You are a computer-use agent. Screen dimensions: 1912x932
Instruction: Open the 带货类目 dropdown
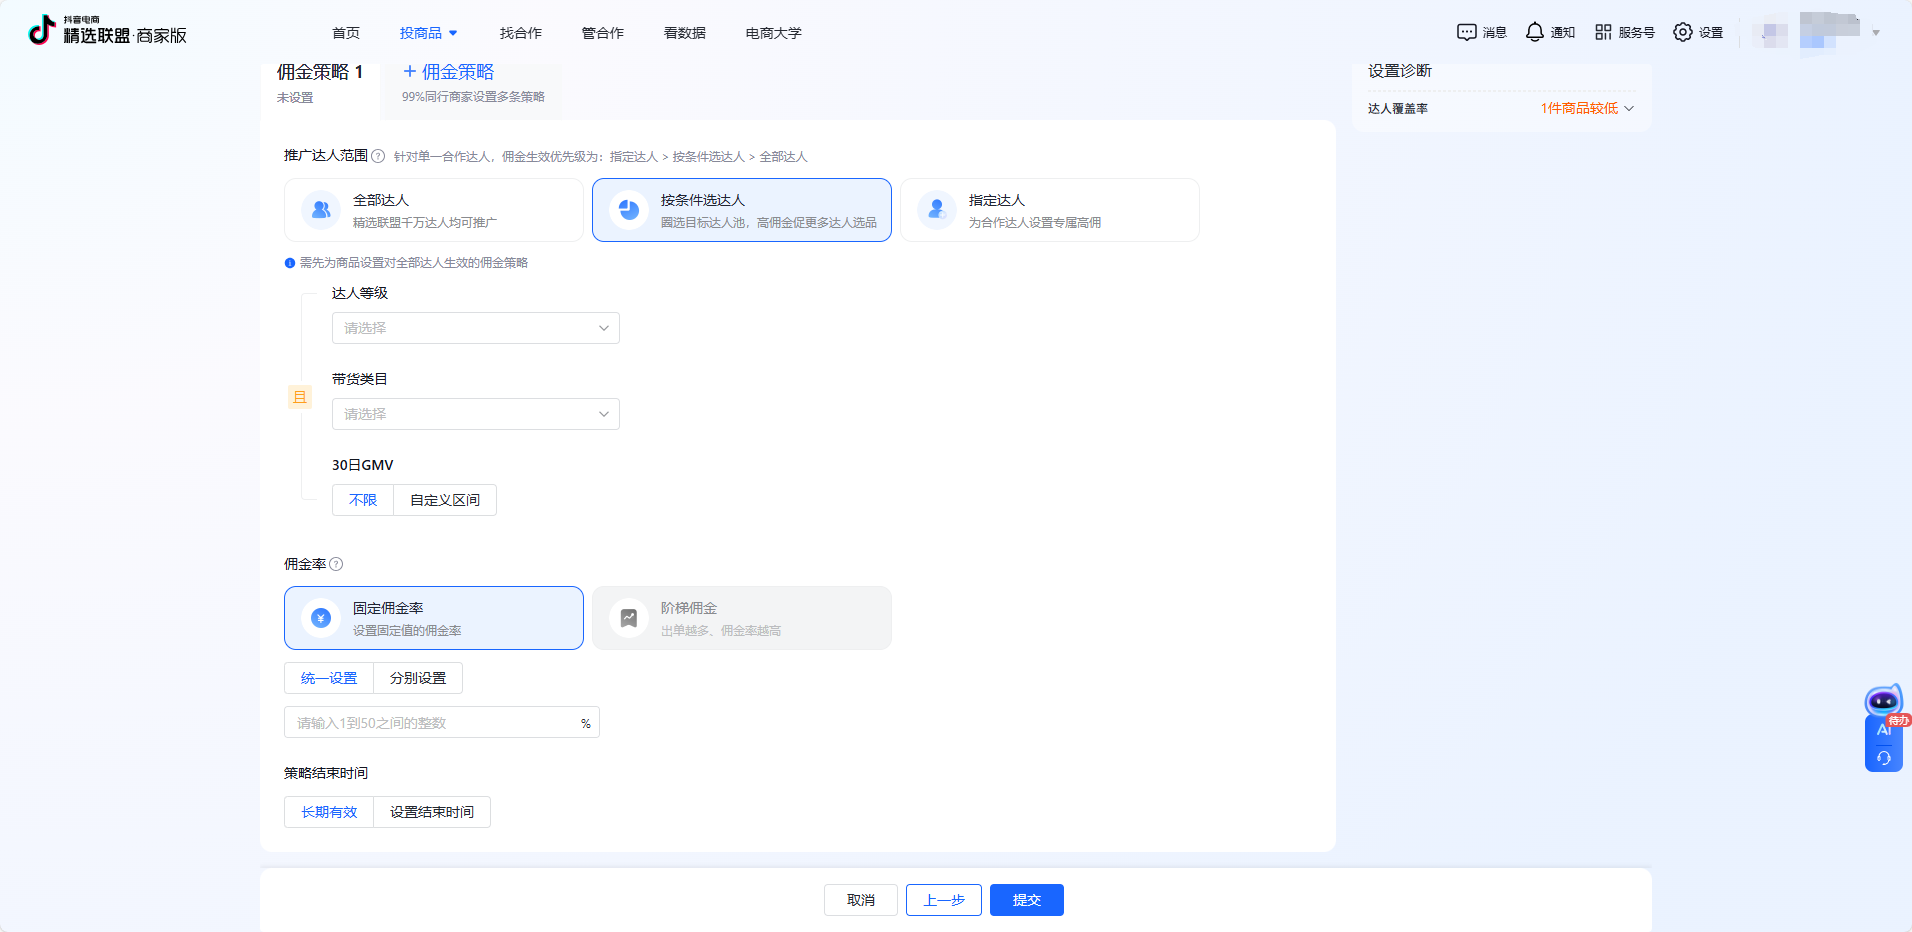[475, 414]
